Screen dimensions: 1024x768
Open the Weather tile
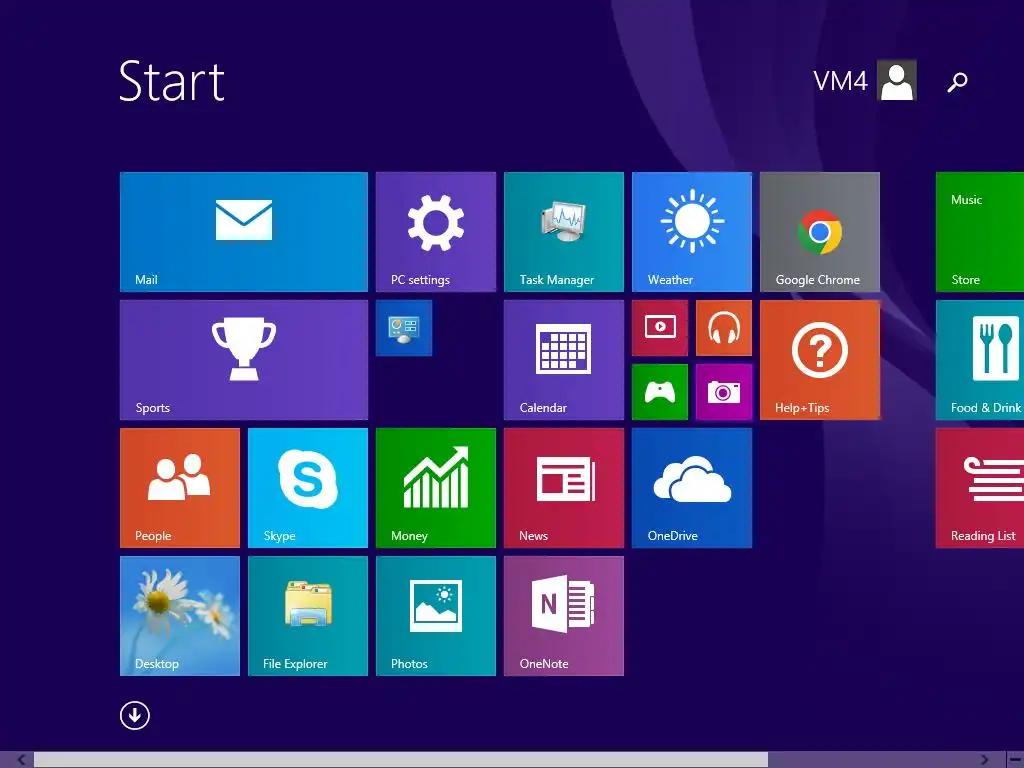tap(692, 232)
